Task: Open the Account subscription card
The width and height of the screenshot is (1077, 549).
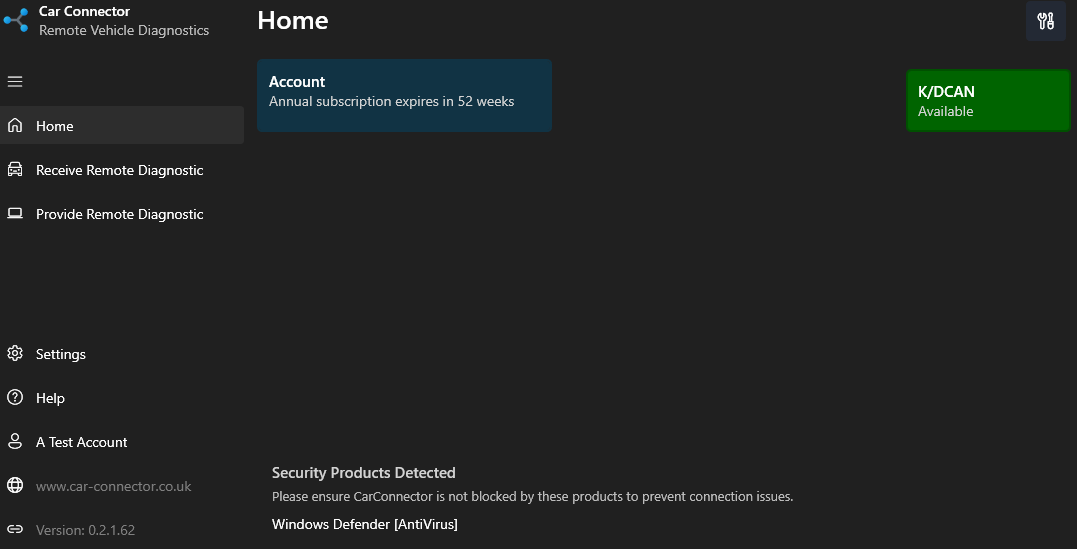Action: pos(404,95)
